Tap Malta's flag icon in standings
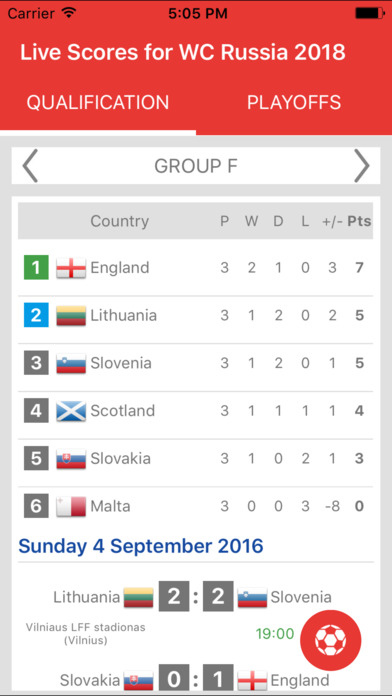The image size is (392, 696). click(x=71, y=506)
